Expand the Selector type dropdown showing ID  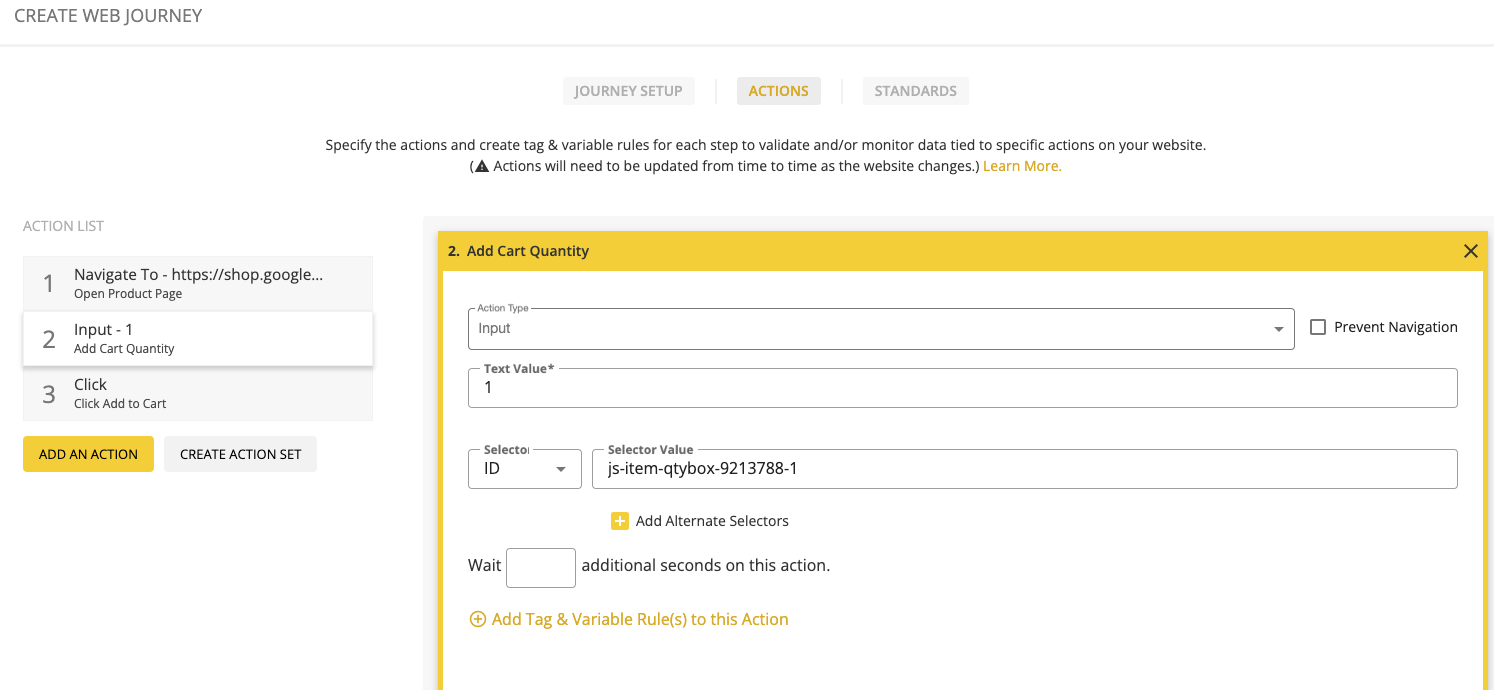click(524, 469)
